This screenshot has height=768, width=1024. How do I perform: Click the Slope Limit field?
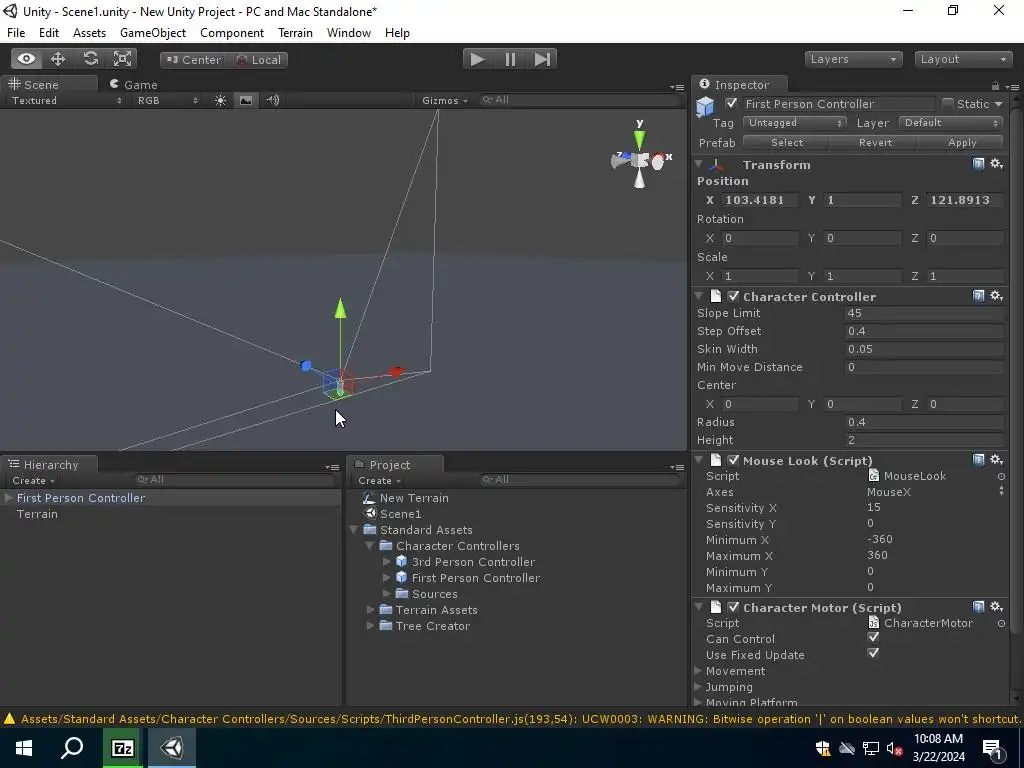pos(925,313)
